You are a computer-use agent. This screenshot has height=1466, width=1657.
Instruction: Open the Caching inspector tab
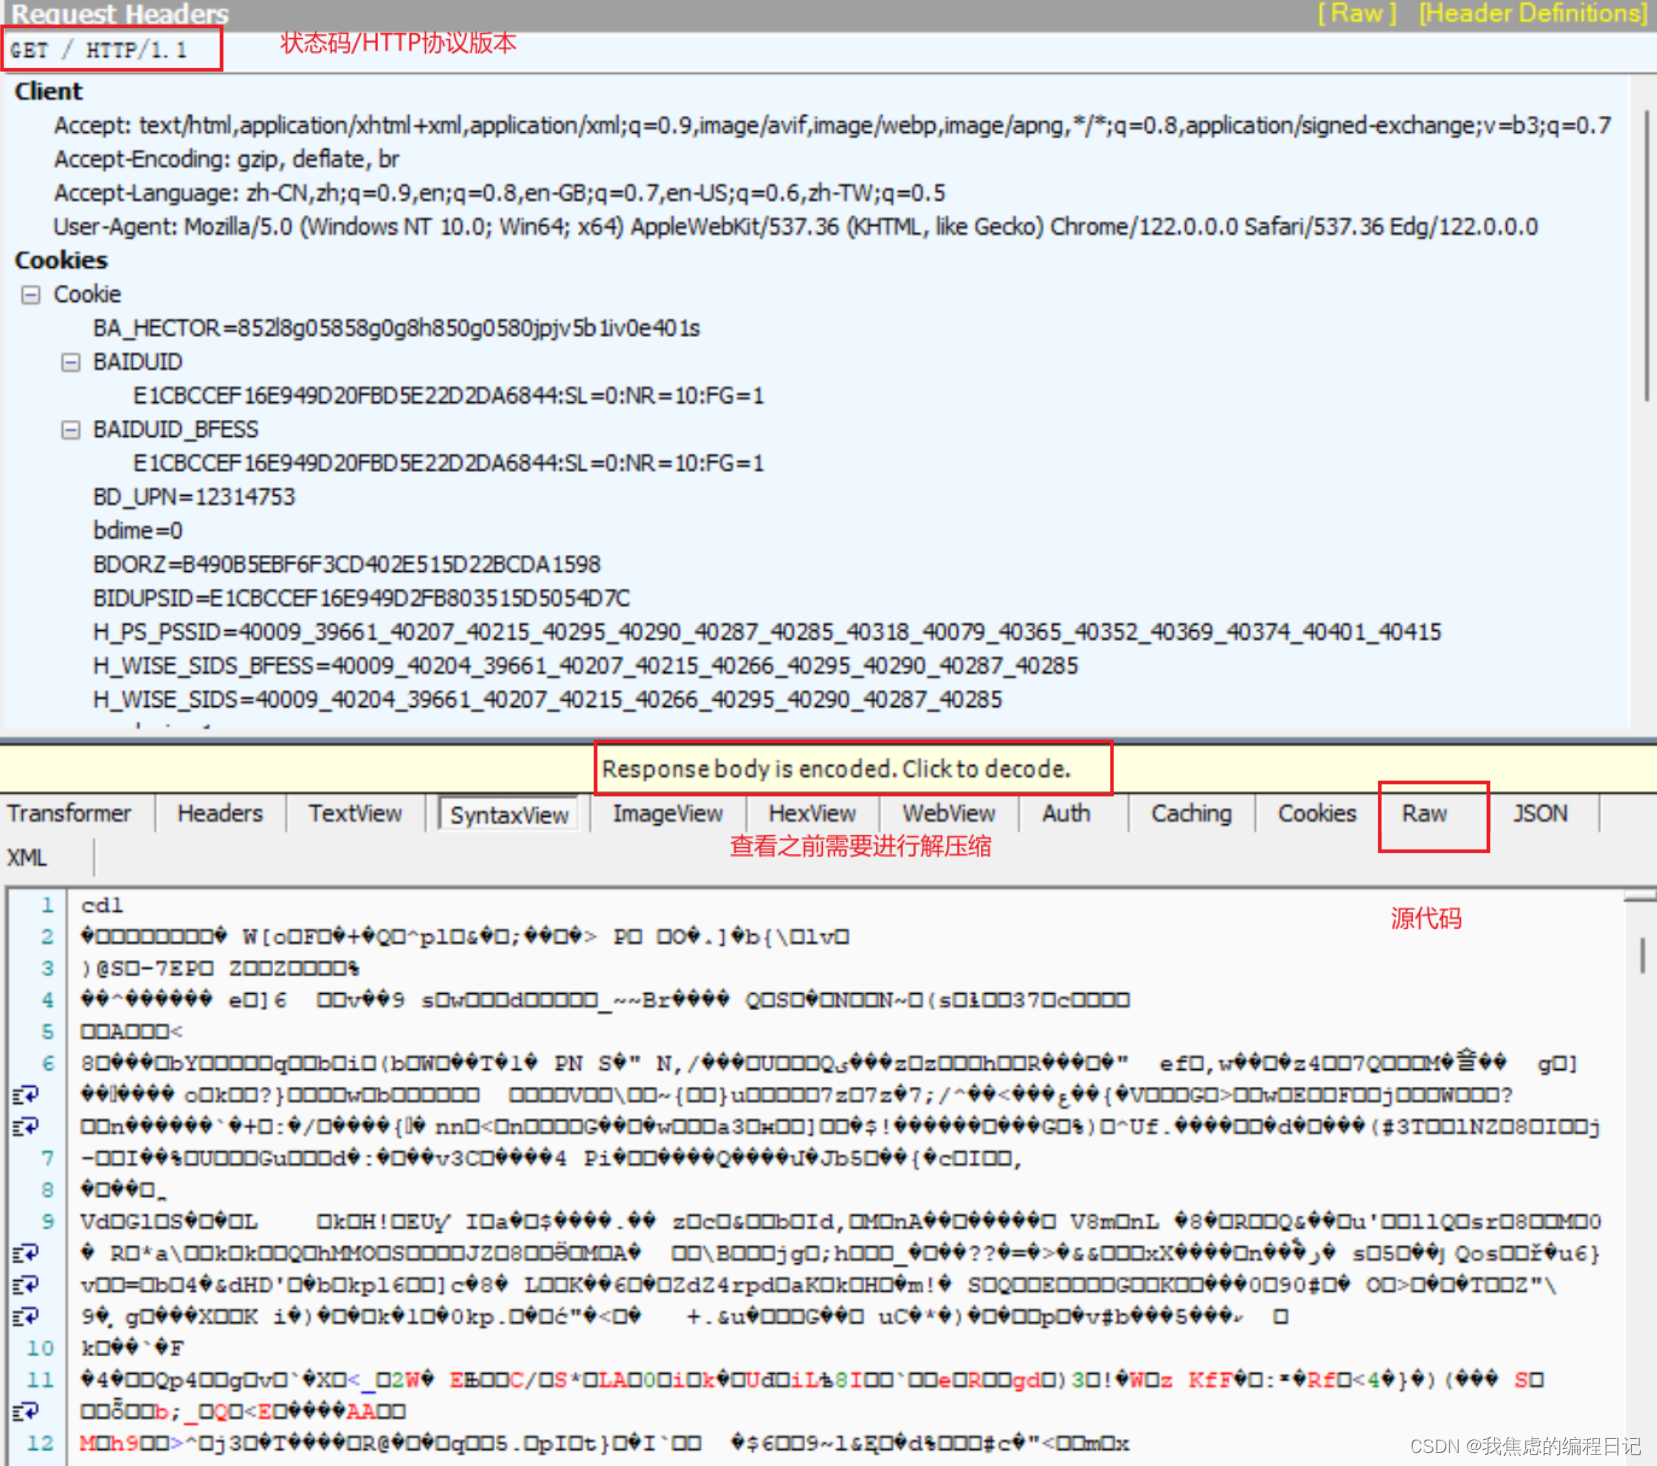(x=1190, y=813)
